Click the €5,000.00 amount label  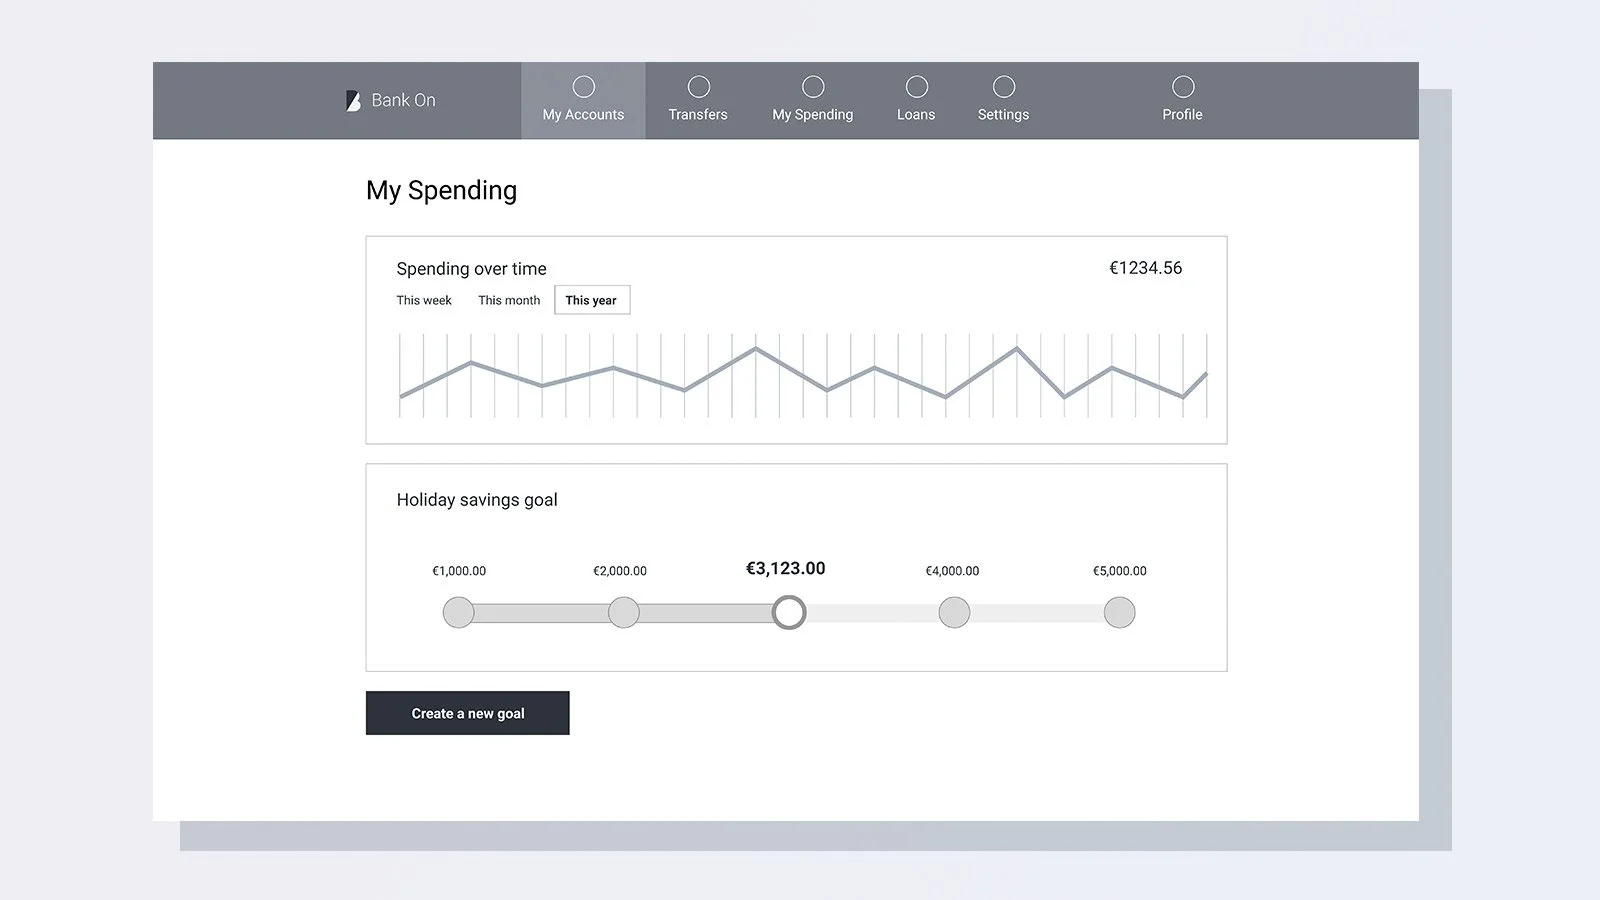1120,571
